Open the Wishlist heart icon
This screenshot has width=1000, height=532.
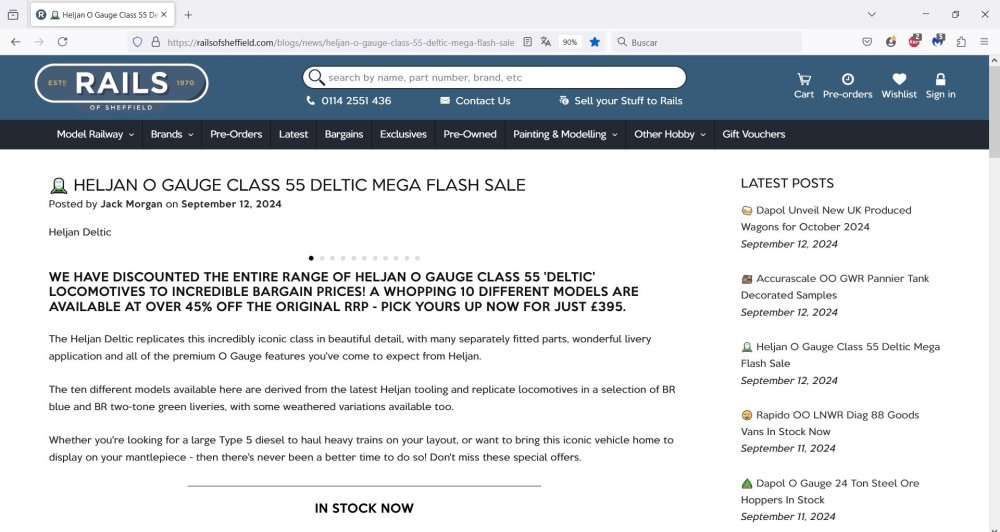click(899, 79)
